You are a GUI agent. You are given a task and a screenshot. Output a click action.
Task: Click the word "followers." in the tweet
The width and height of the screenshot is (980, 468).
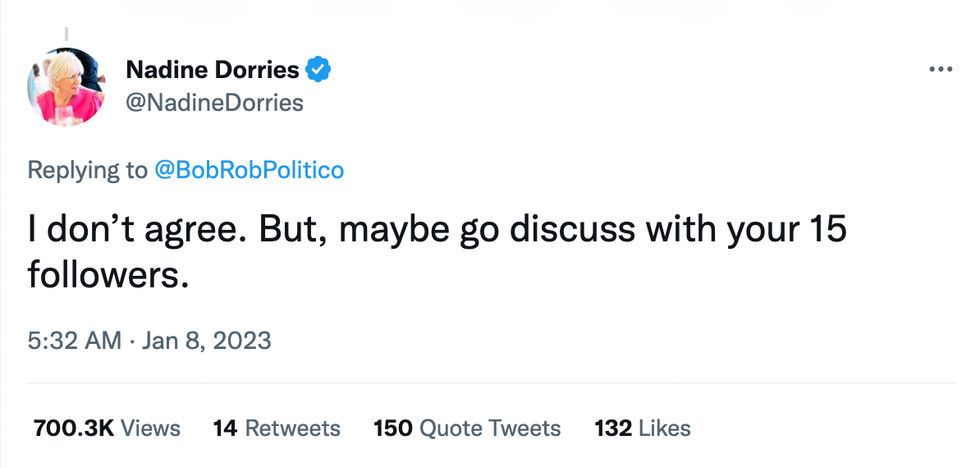[x=108, y=277]
